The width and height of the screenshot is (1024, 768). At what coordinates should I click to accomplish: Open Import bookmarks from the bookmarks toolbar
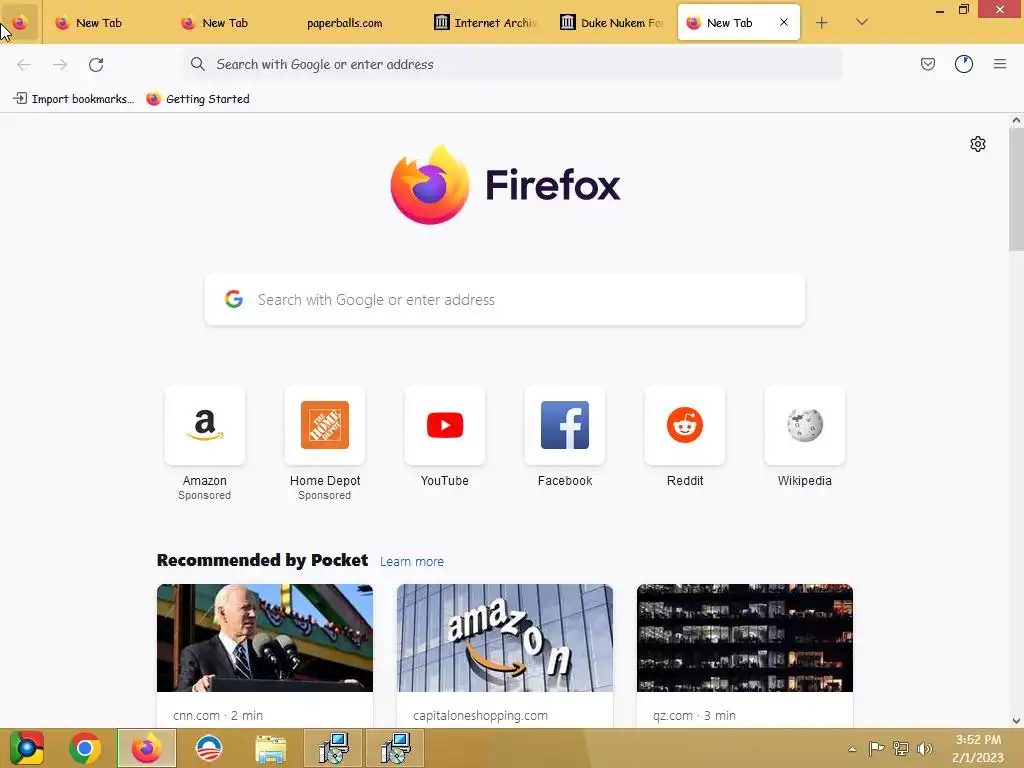coord(73,99)
